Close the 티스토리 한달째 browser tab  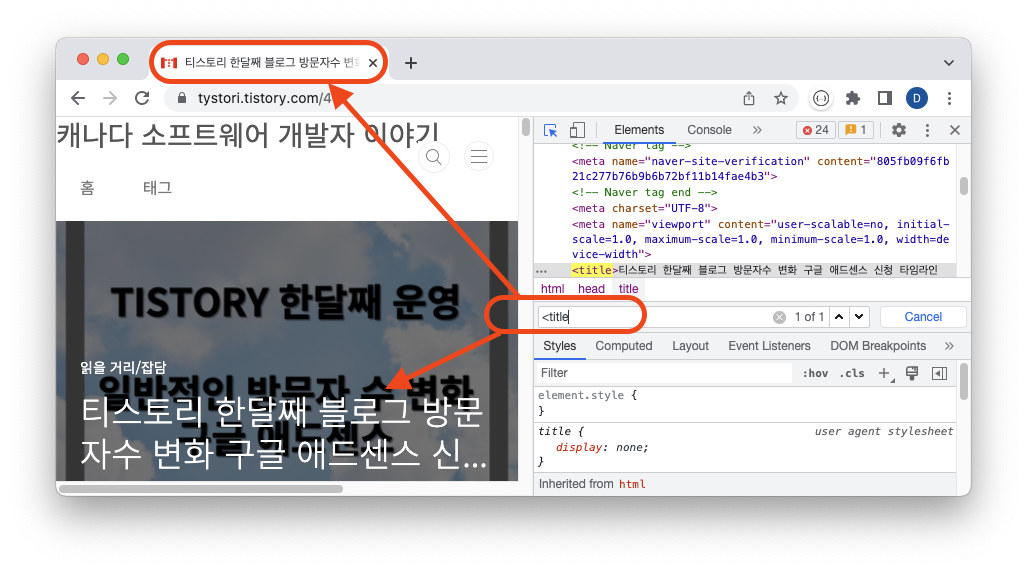pos(373,63)
